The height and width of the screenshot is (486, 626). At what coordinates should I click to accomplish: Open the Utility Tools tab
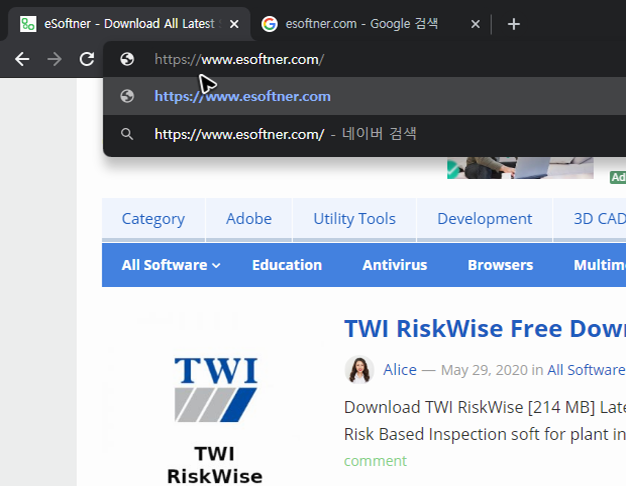point(355,219)
